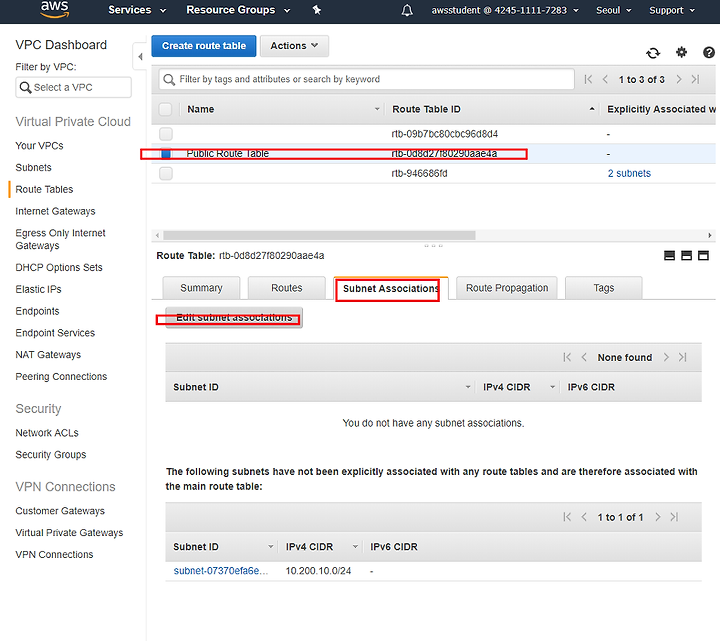Go to Internet Gateways in sidebar
The width and height of the screenshot is (720, 641).
point(55,211)
